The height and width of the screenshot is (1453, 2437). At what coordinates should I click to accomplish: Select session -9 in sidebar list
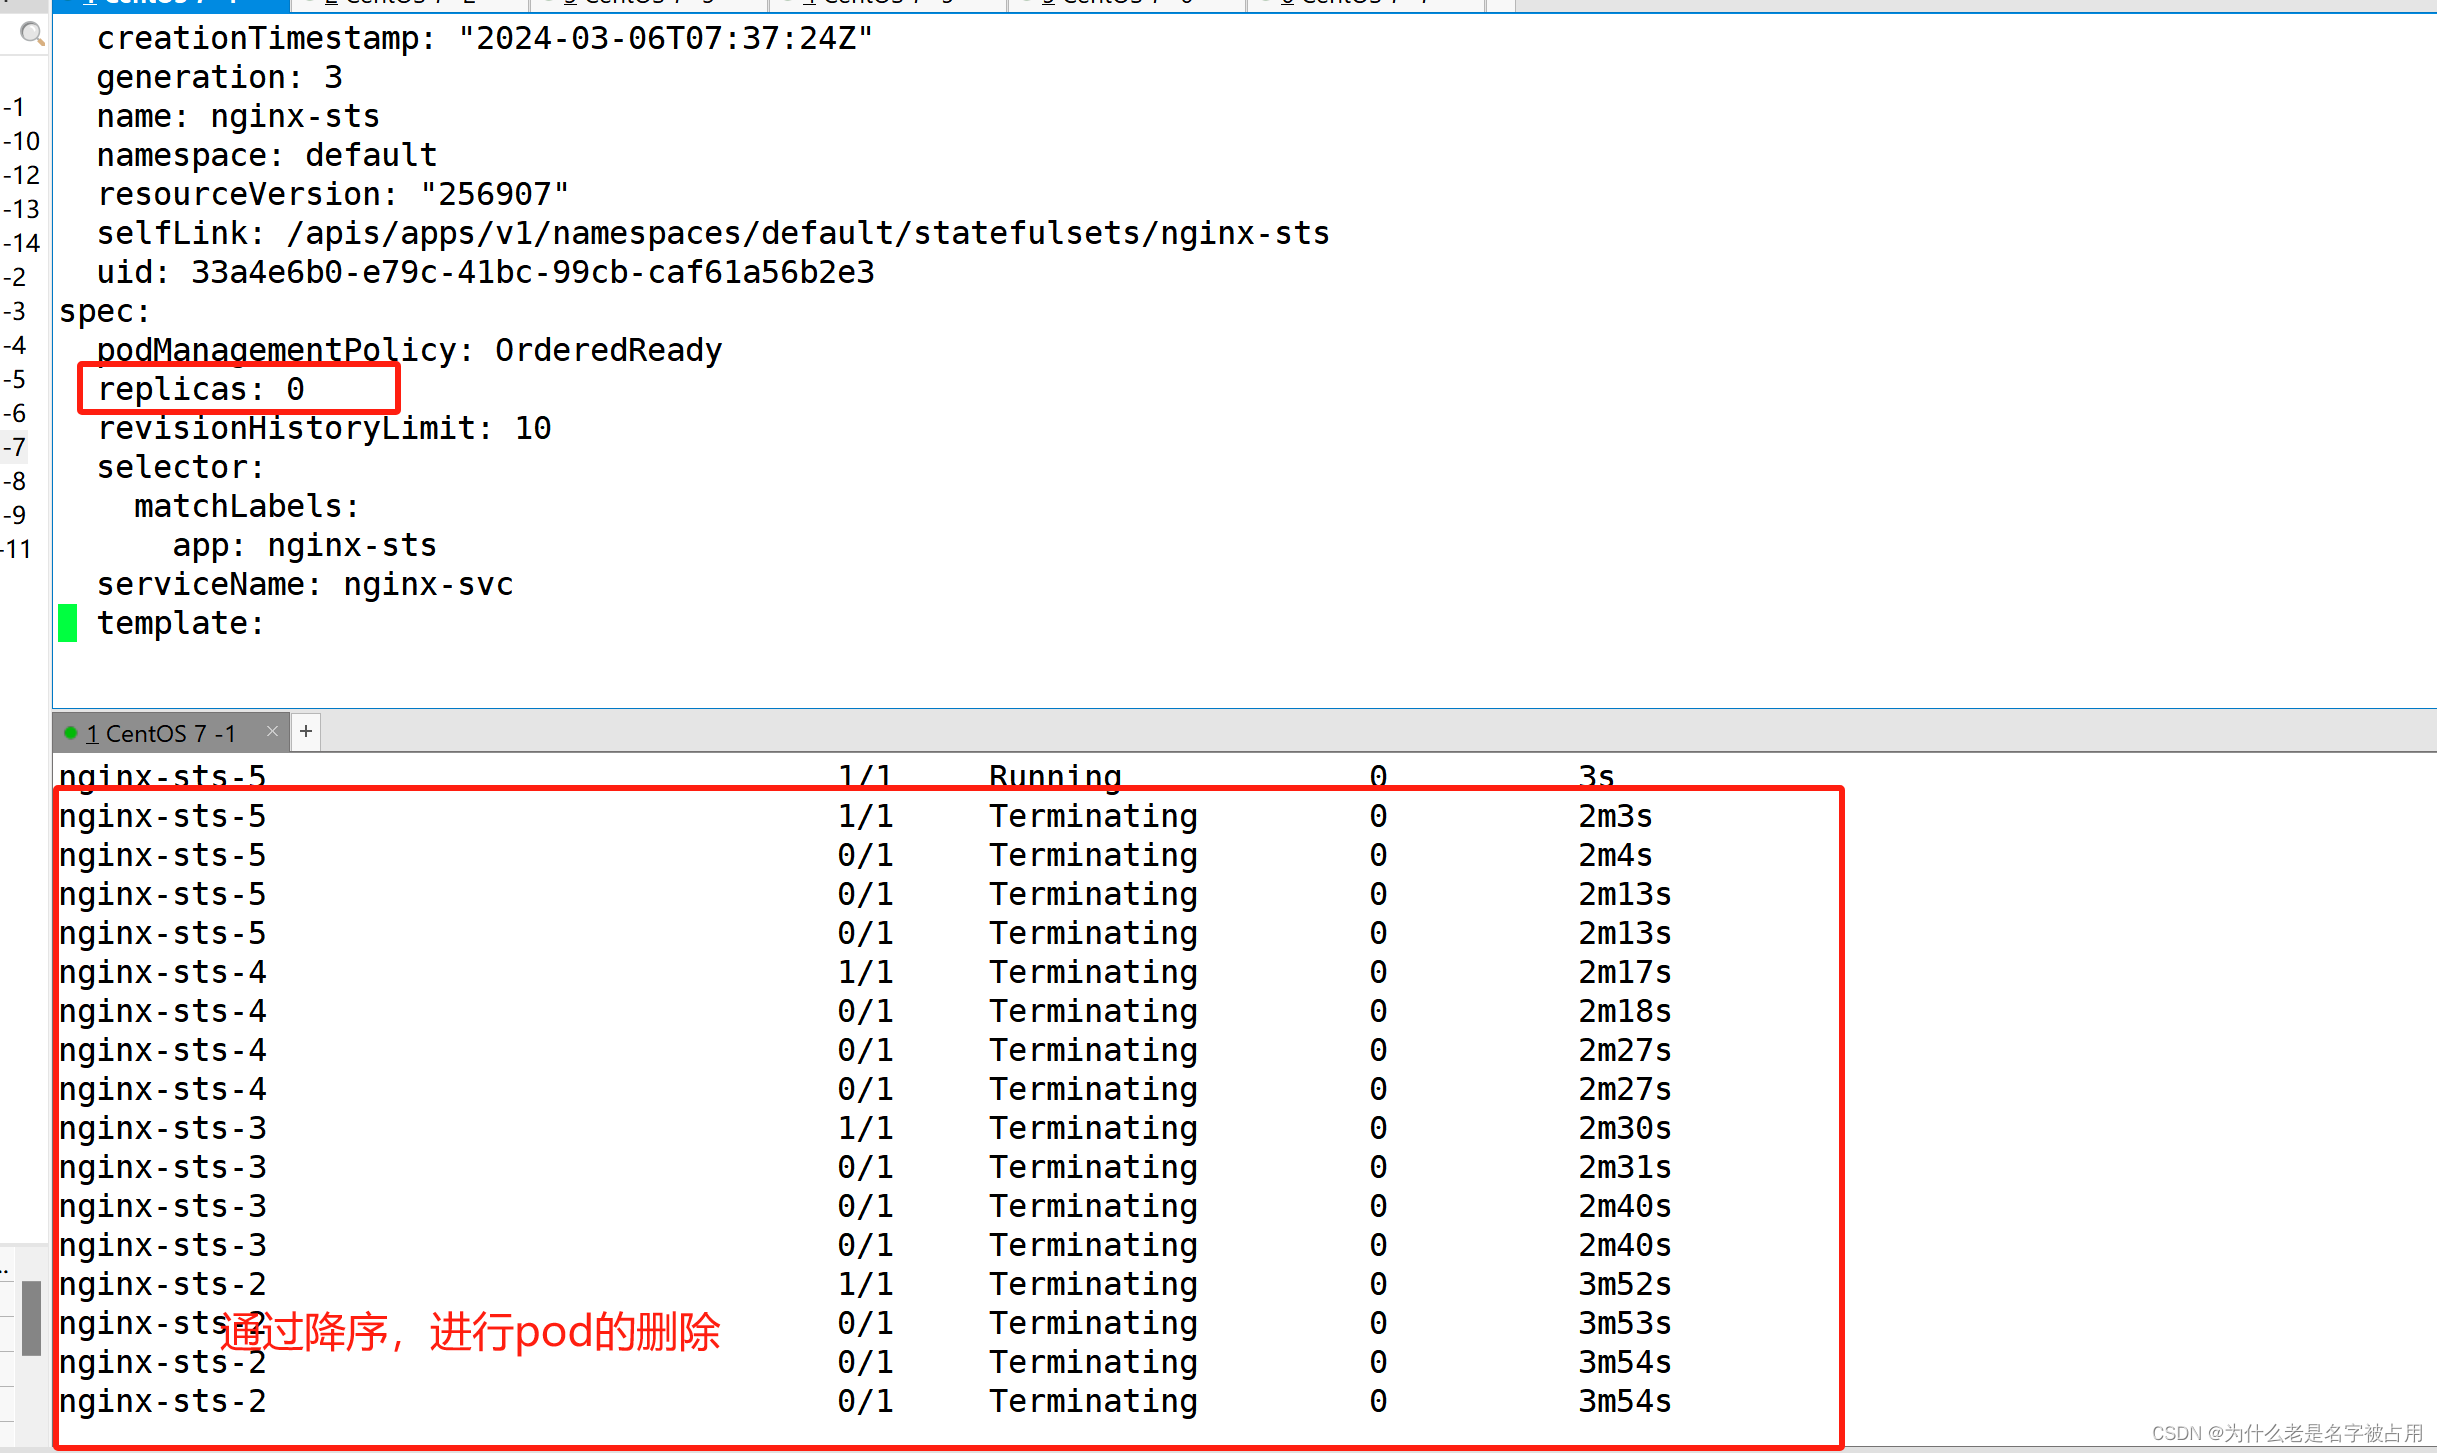16,516
